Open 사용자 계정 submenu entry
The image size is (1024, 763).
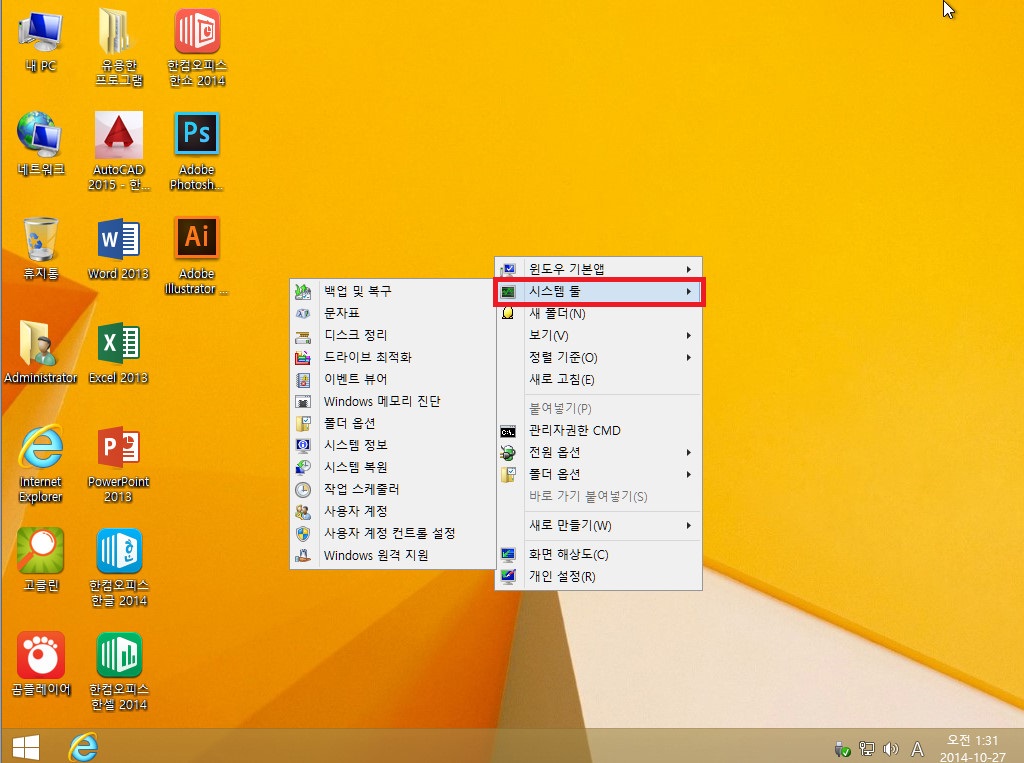tap(392, 511)
